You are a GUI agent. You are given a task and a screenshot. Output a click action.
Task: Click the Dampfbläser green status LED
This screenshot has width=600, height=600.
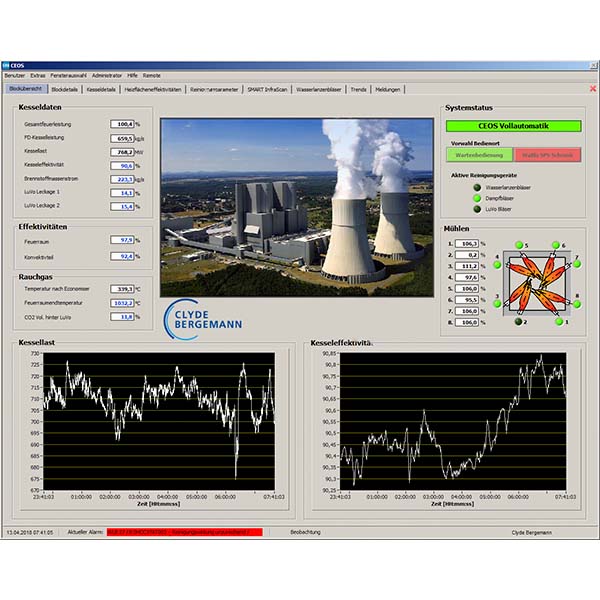pos(477,198)
